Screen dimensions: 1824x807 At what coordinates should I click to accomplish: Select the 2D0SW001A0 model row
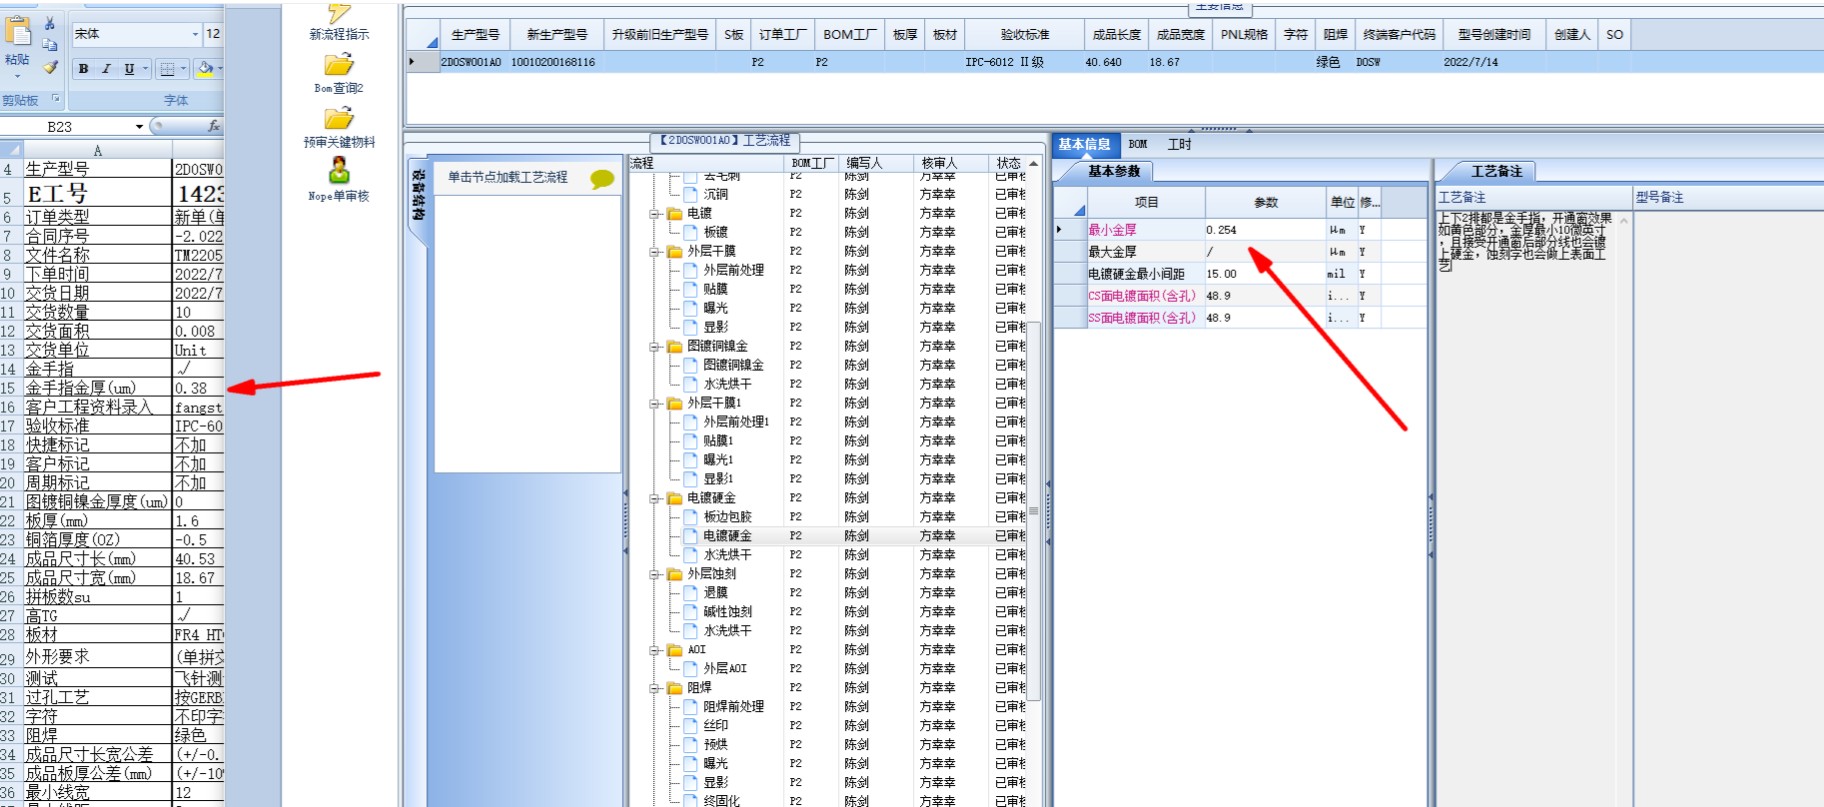(1115, 62)
